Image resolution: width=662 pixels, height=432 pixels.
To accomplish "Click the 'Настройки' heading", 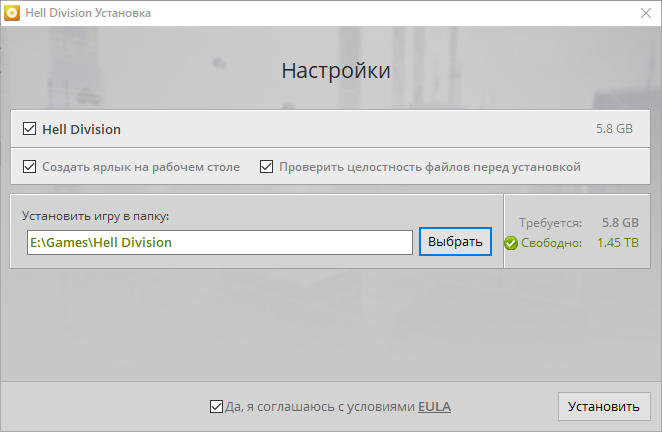I will (x=336, y=71).
